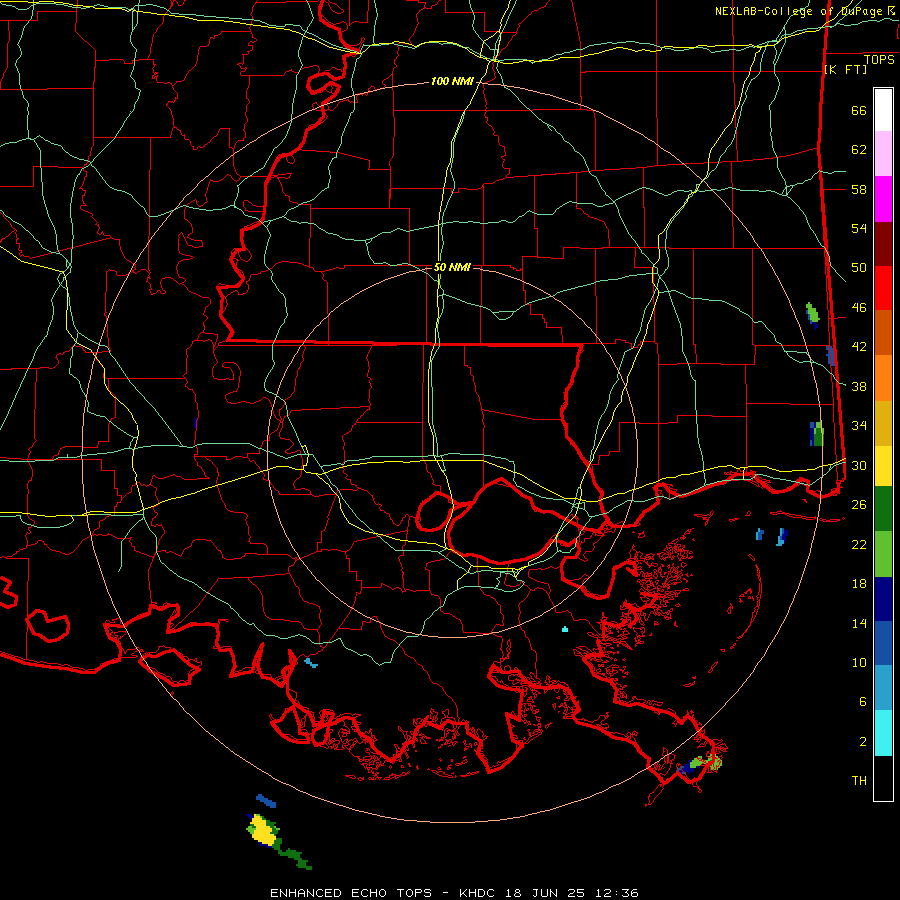Viewport: 900px width, 900px height.
Task: Click the medium blue legend swatch
Action: point(883,643)
